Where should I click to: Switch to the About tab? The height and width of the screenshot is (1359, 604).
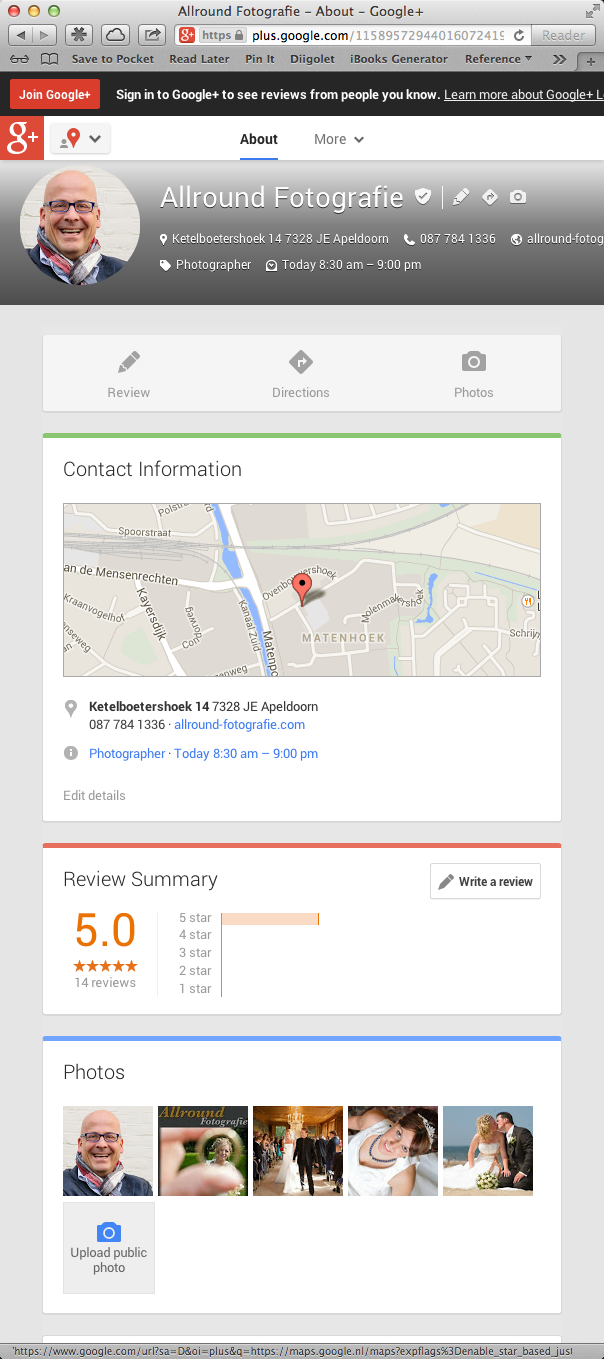tap(258, 139)
